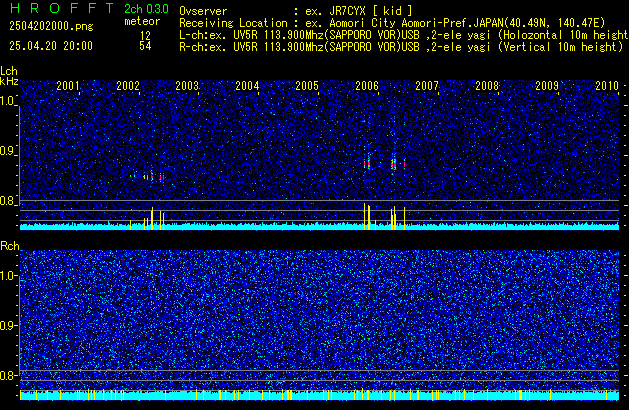Click the Ovserver JR7CYX line

tap(296, 11)
